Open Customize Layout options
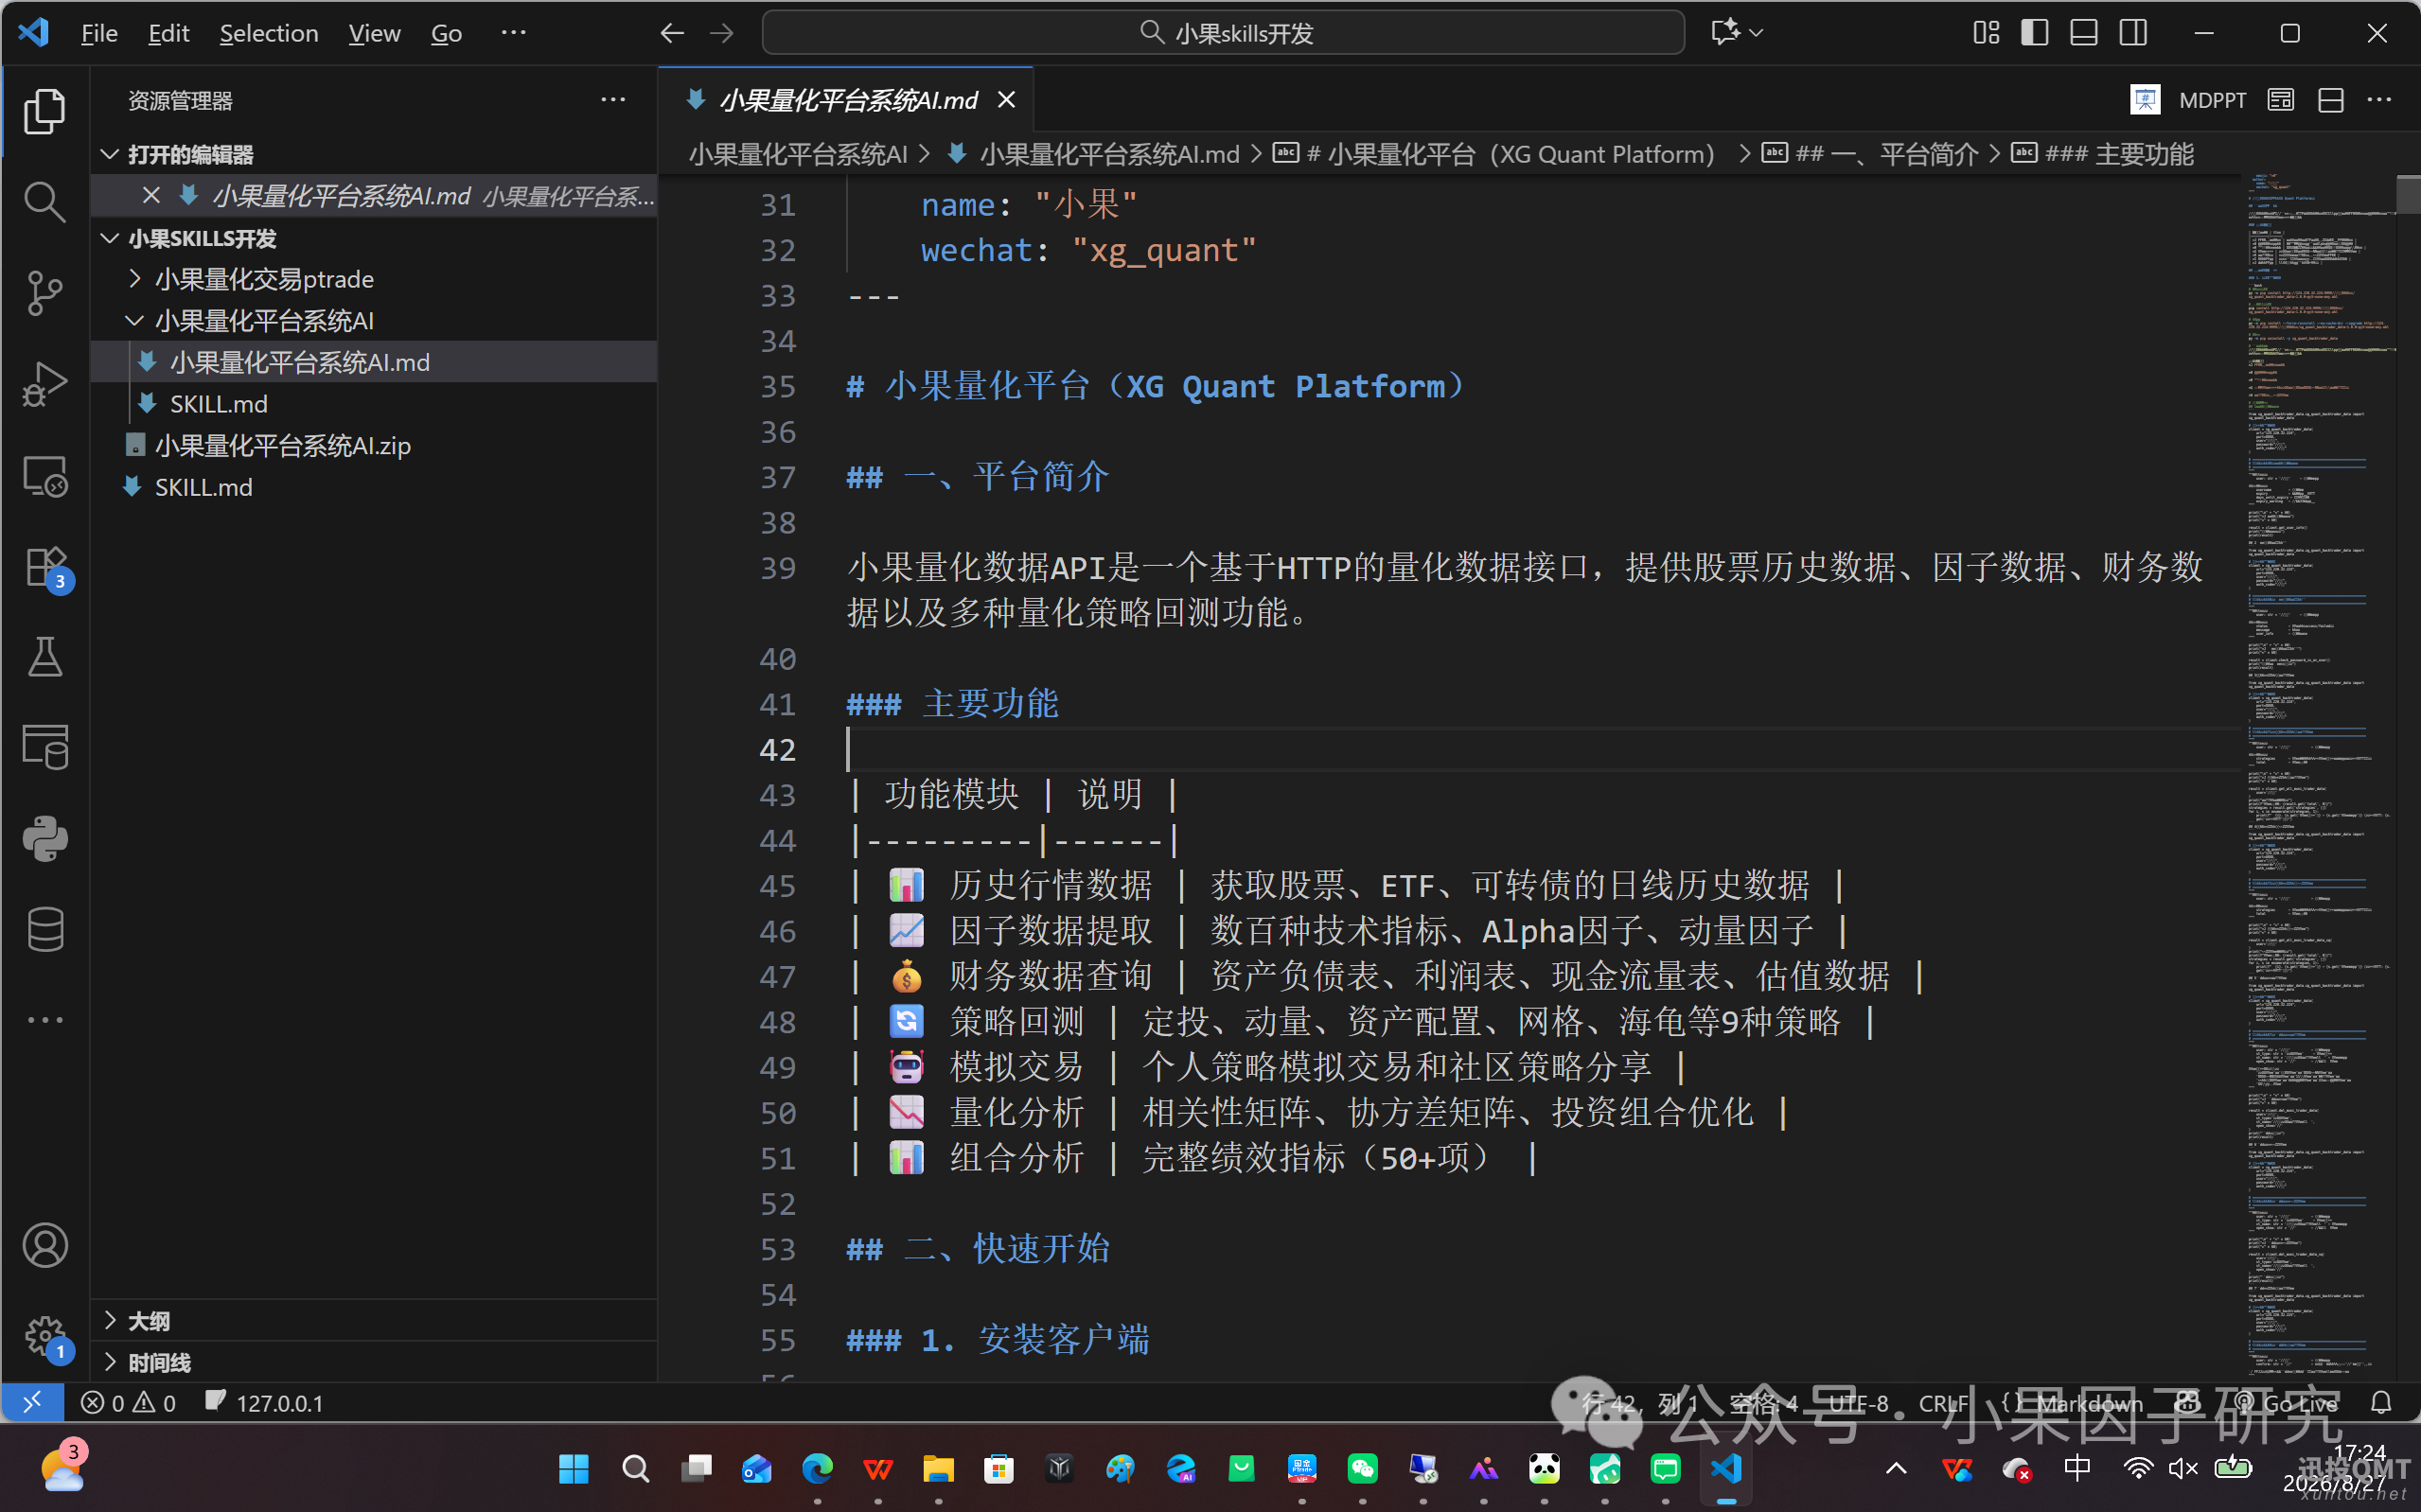The height and width of the screenshot is (1512, 2421). [1986, 33]
